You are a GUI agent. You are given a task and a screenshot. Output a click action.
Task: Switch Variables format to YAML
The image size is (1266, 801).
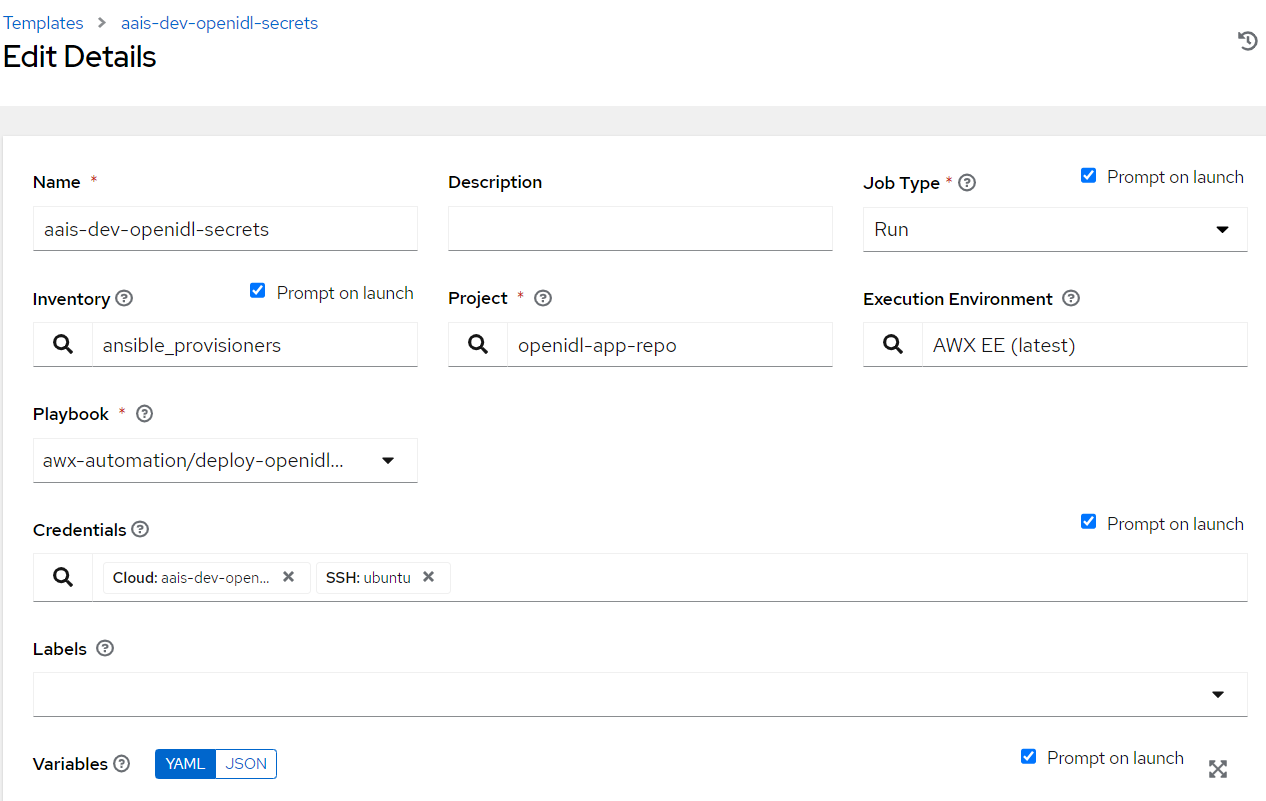pyautogui.click(x=185, y=764)
